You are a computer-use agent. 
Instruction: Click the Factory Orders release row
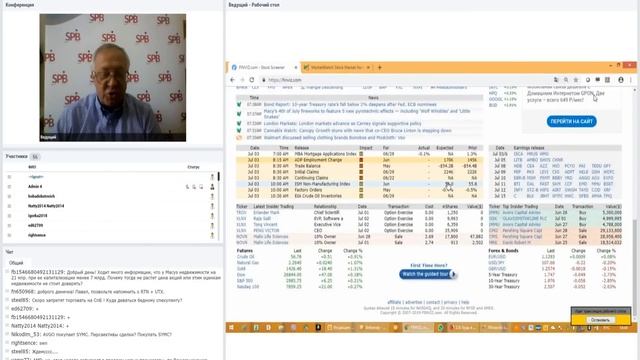tap(359, 190)
